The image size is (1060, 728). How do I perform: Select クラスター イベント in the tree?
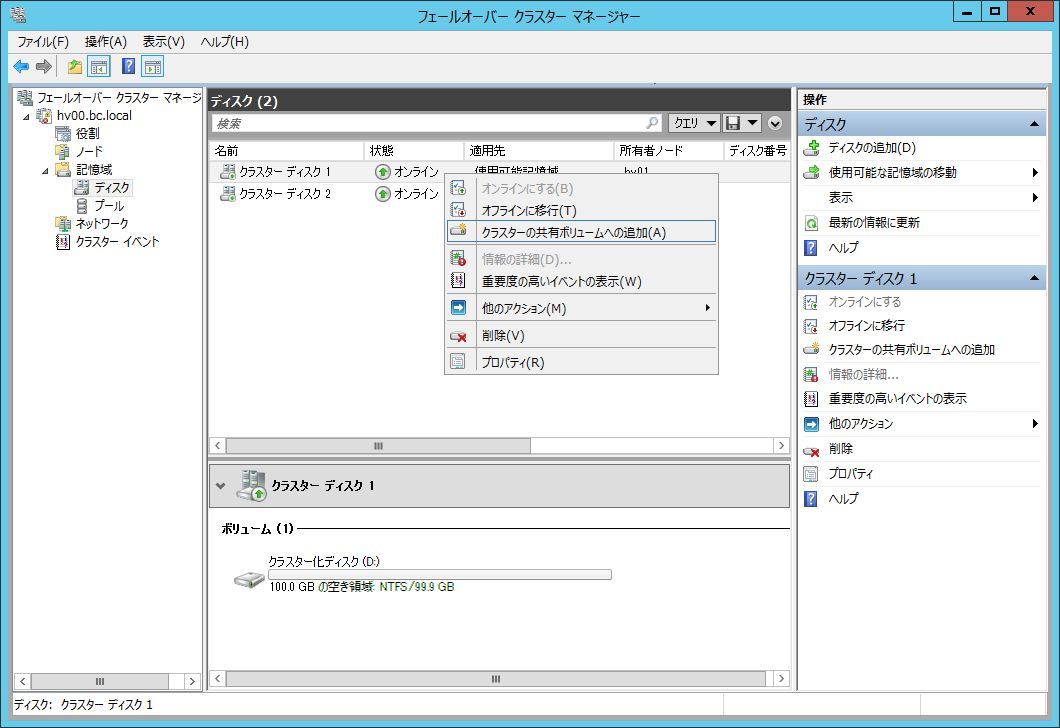click(117, 242)
